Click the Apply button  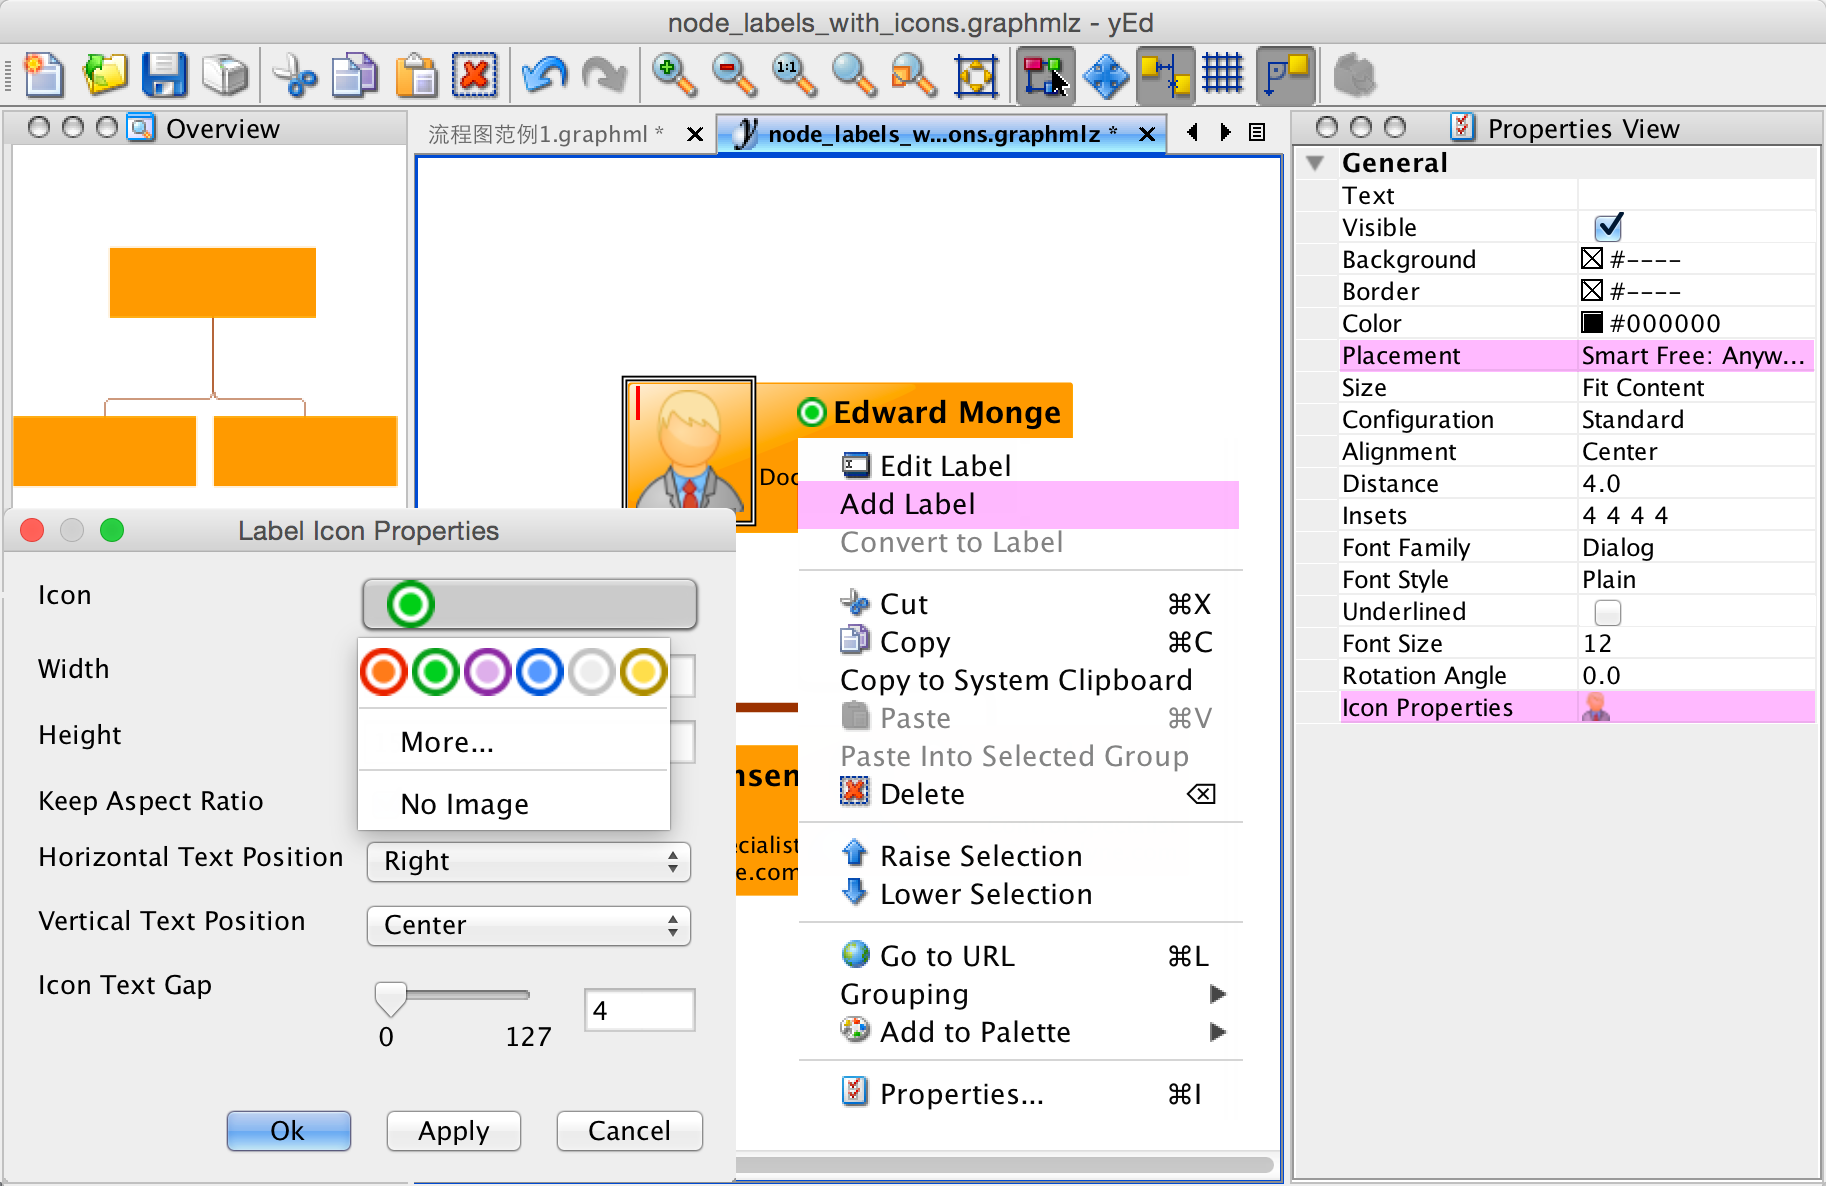point(453,1131)
